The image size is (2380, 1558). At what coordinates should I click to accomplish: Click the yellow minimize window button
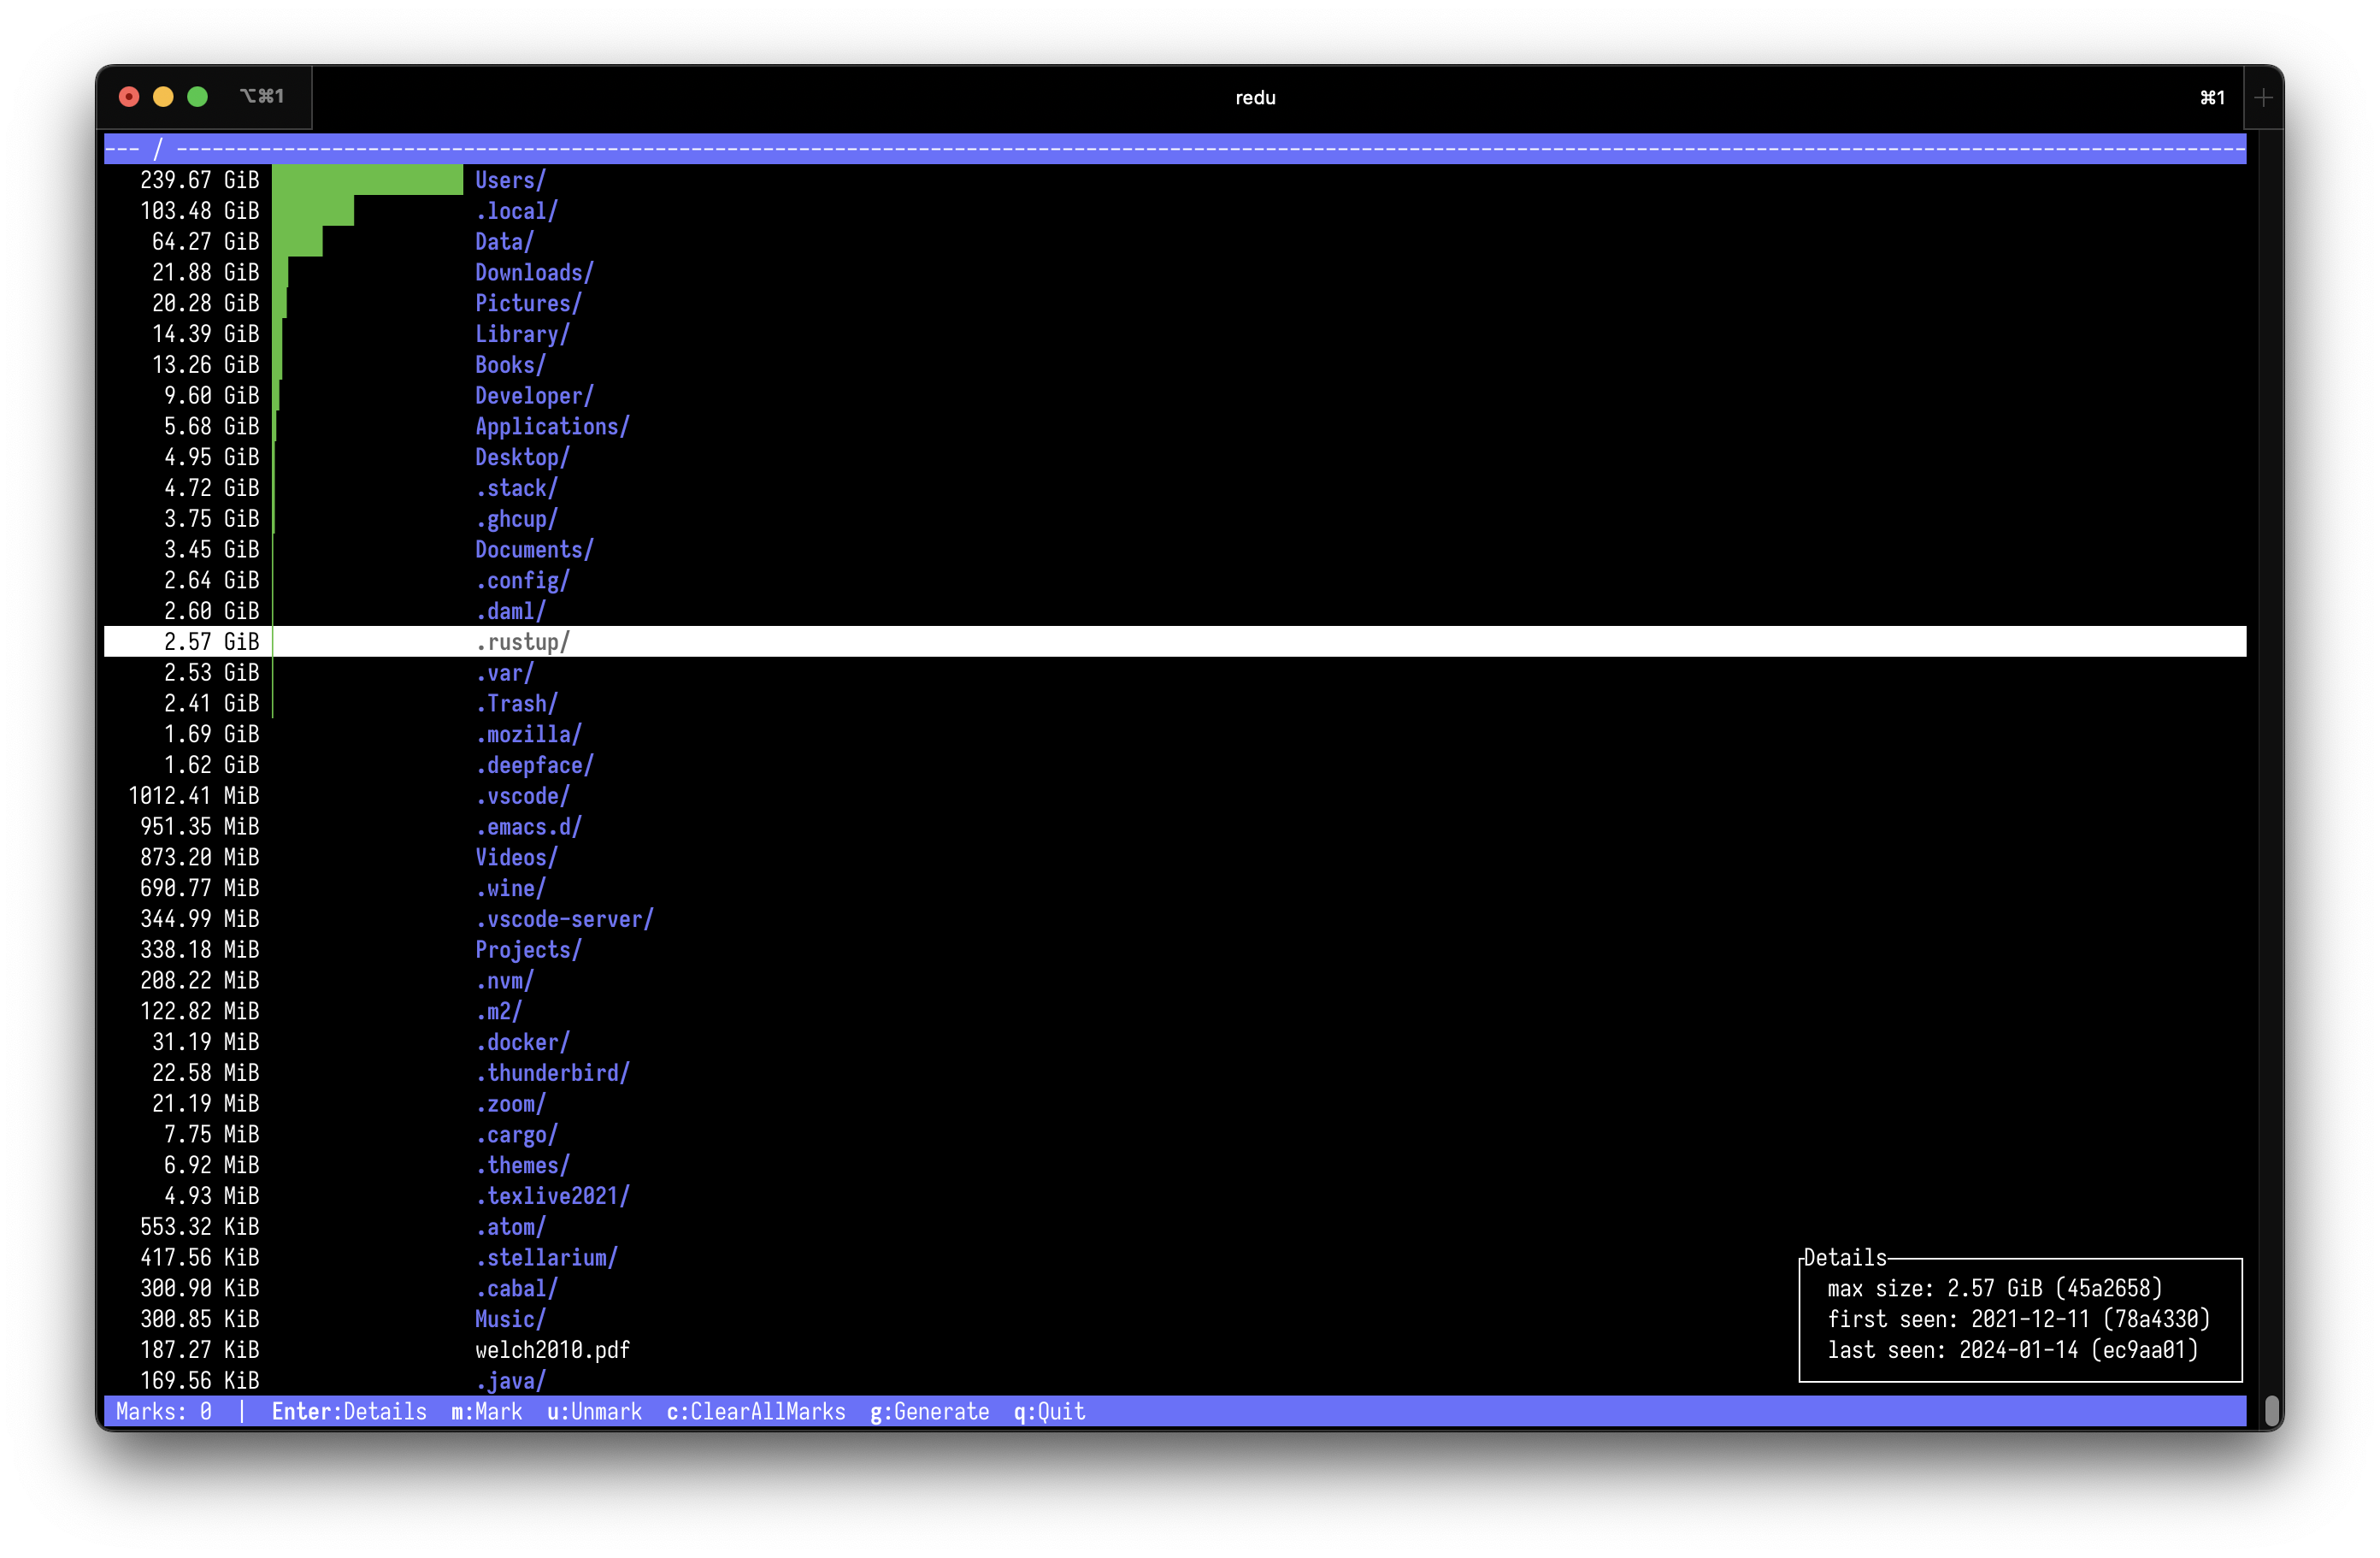coord(163,96)
